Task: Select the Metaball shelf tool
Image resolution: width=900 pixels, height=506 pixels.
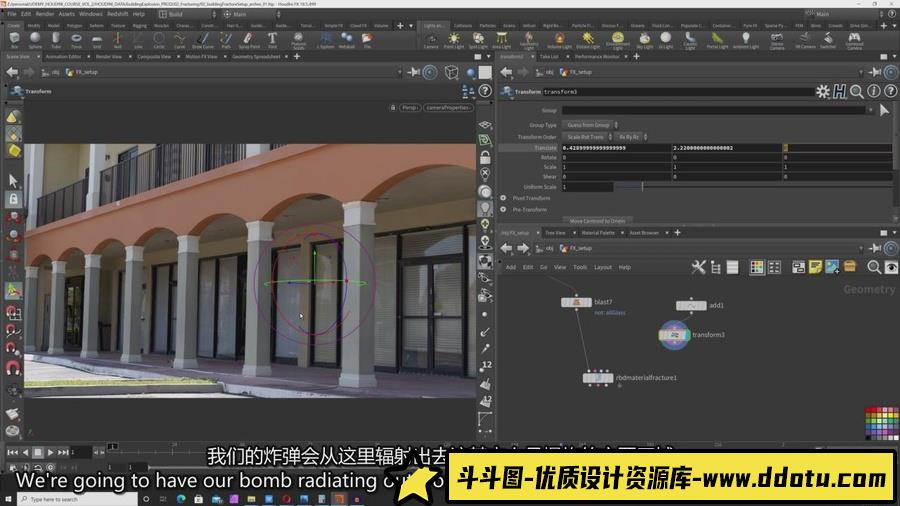Action: click(347, 40)
